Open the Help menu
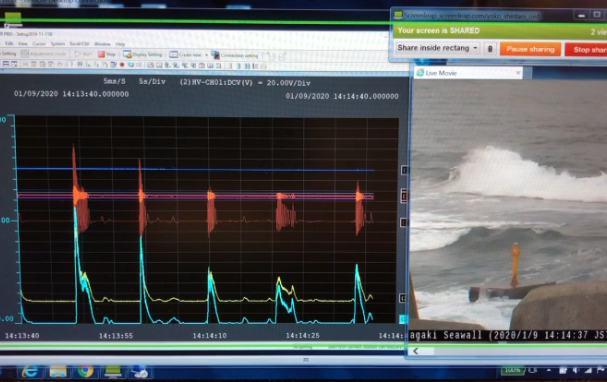This screenshot has height=382, width=607. (120, 44)
